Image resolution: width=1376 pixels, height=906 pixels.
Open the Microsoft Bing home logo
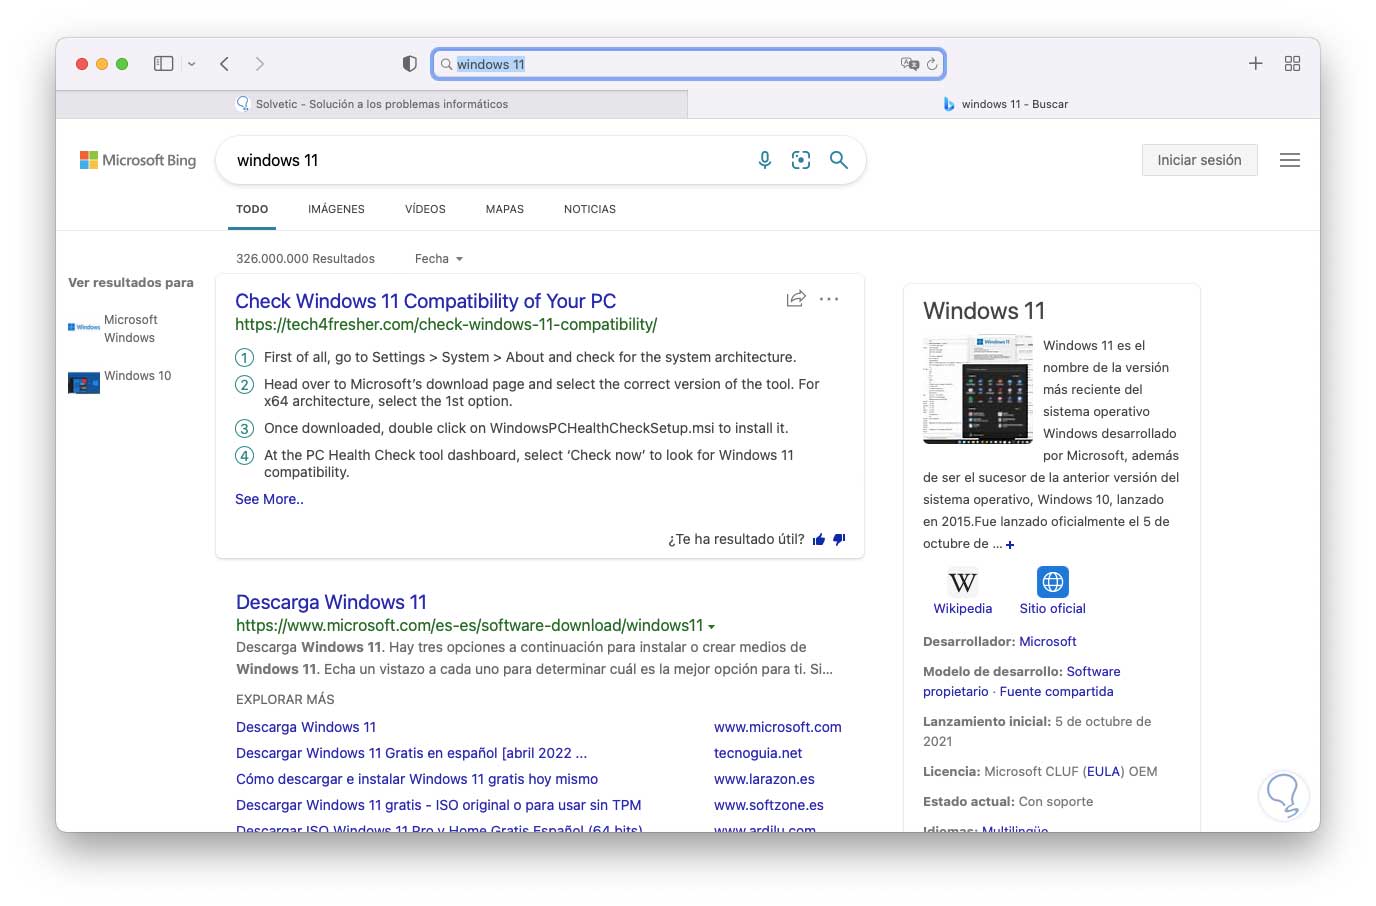coord(138,160)
